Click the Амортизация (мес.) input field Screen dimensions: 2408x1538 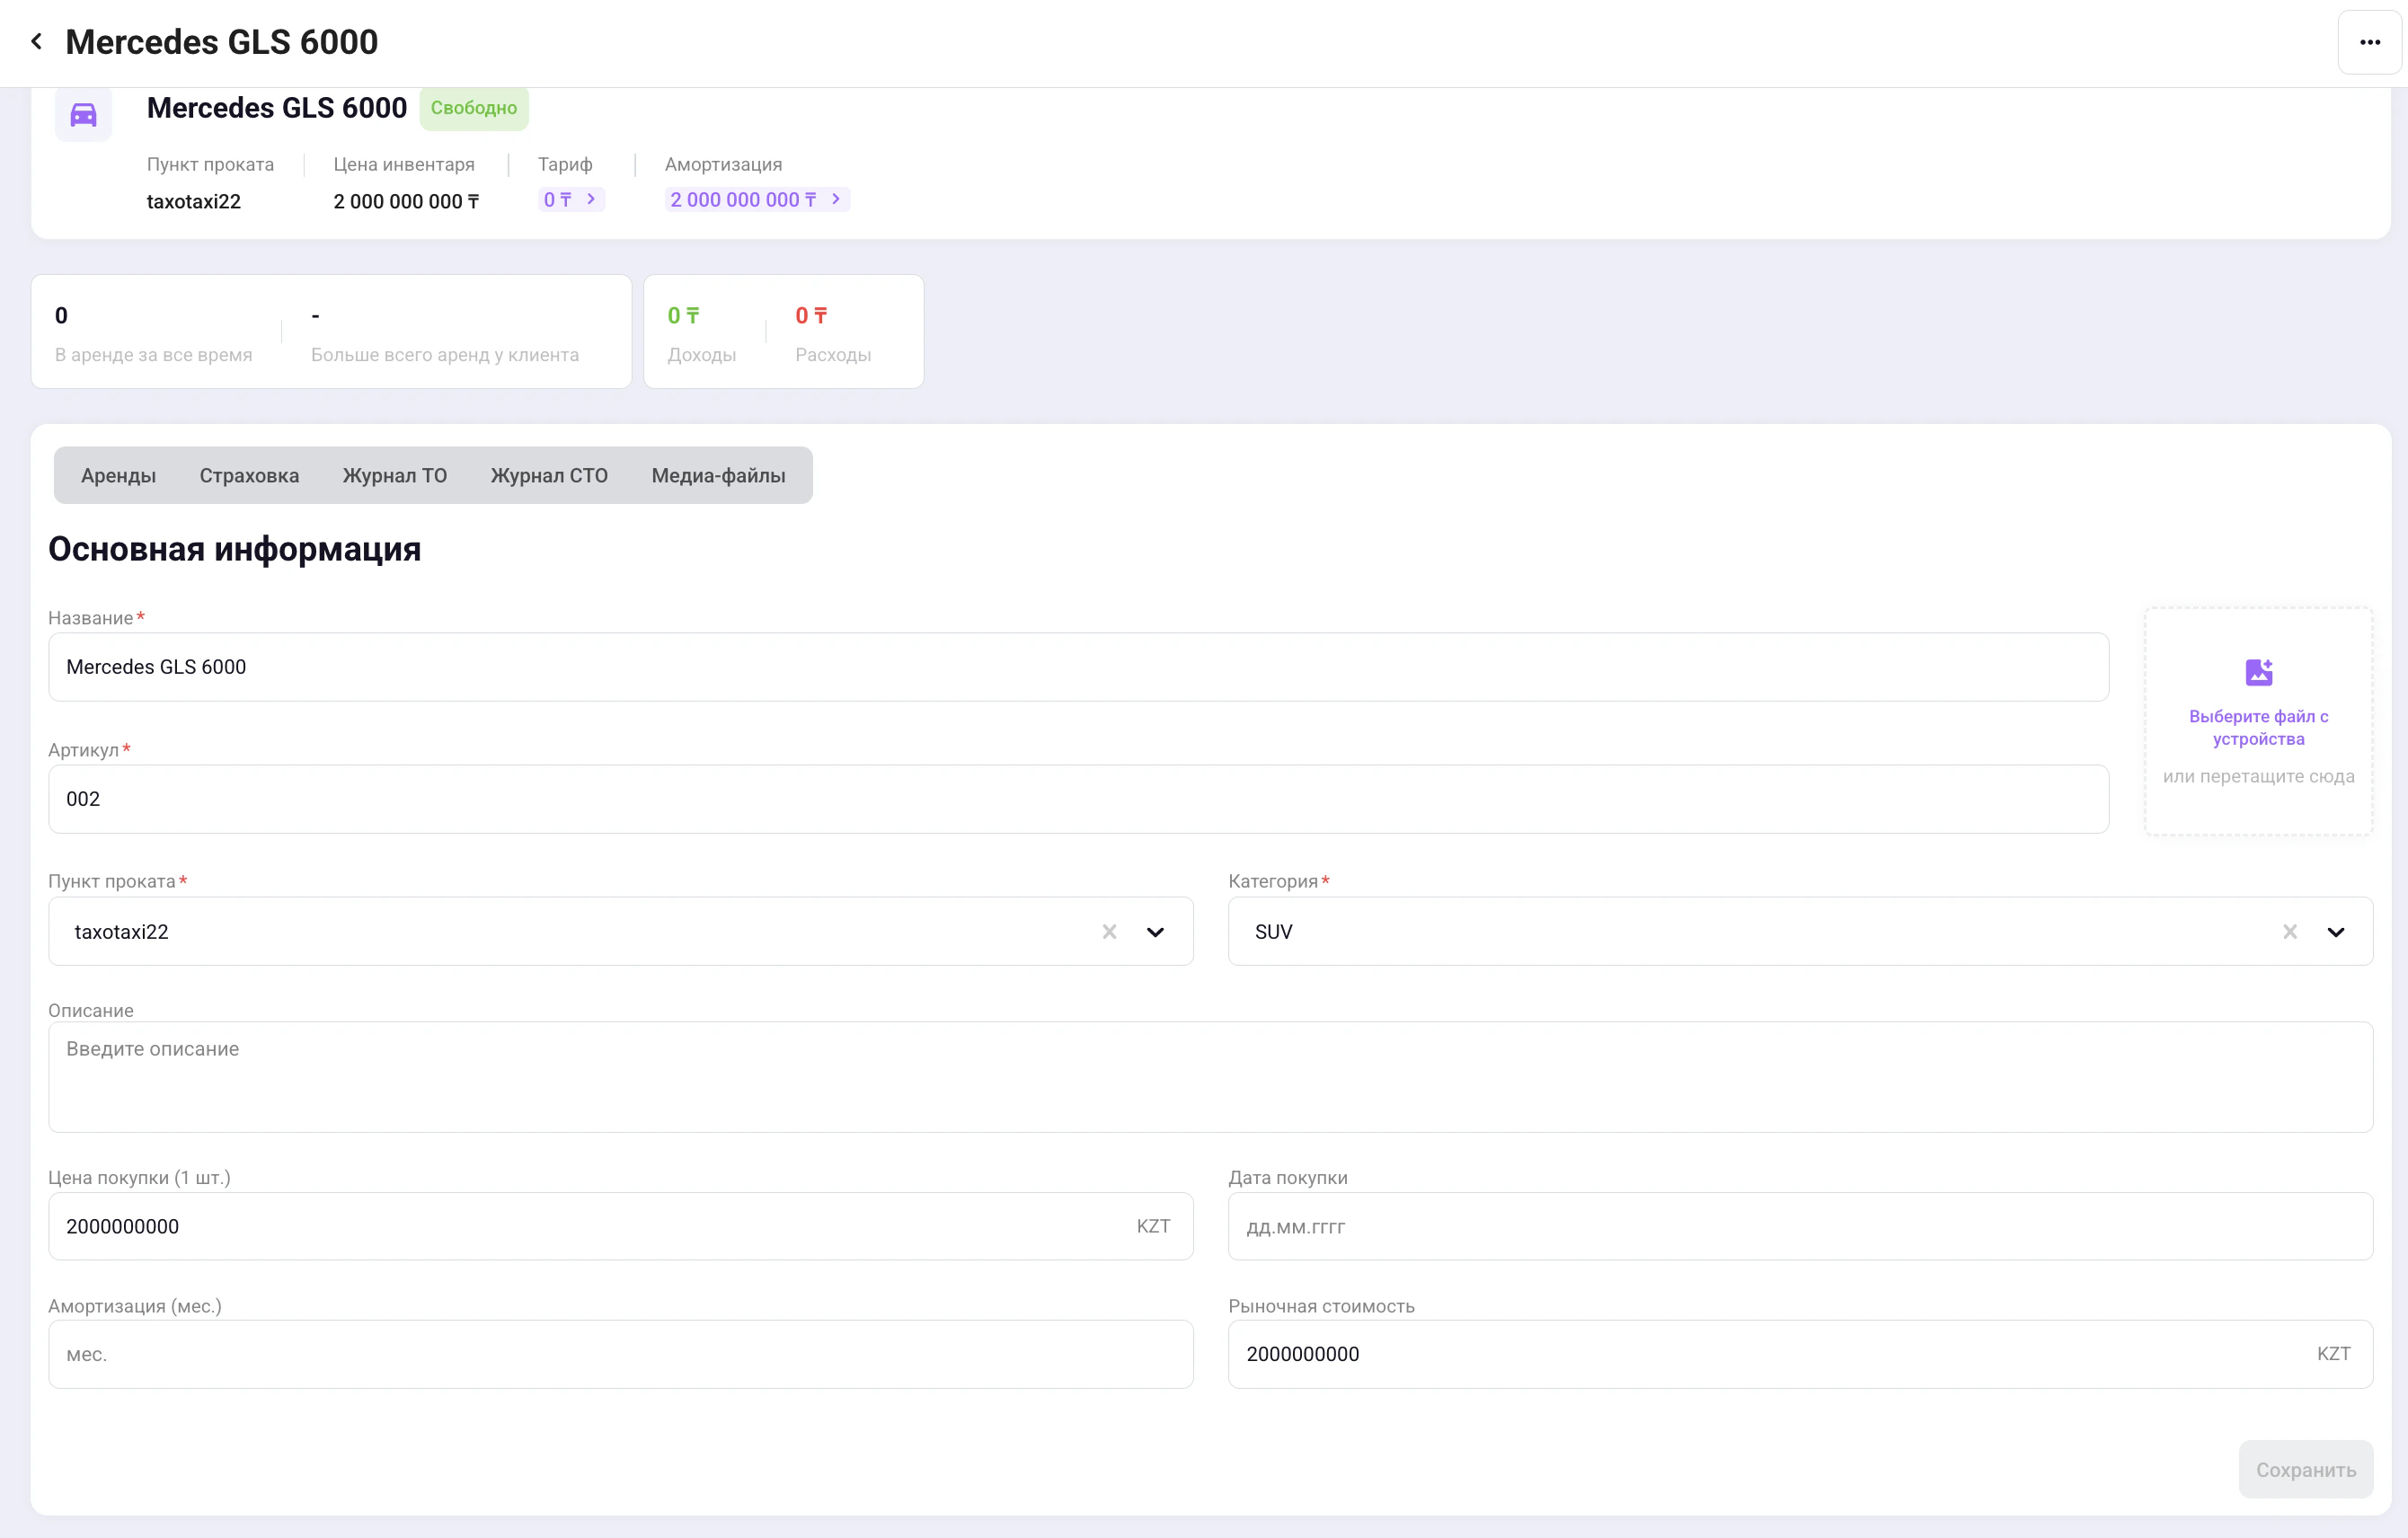(x=620, y=1354)
